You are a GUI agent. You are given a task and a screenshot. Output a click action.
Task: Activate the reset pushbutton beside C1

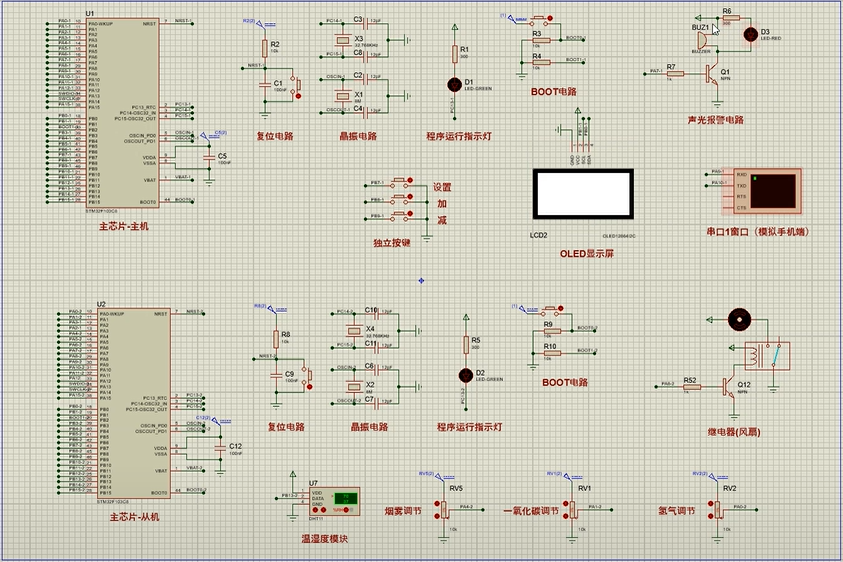tap(296, 86)
